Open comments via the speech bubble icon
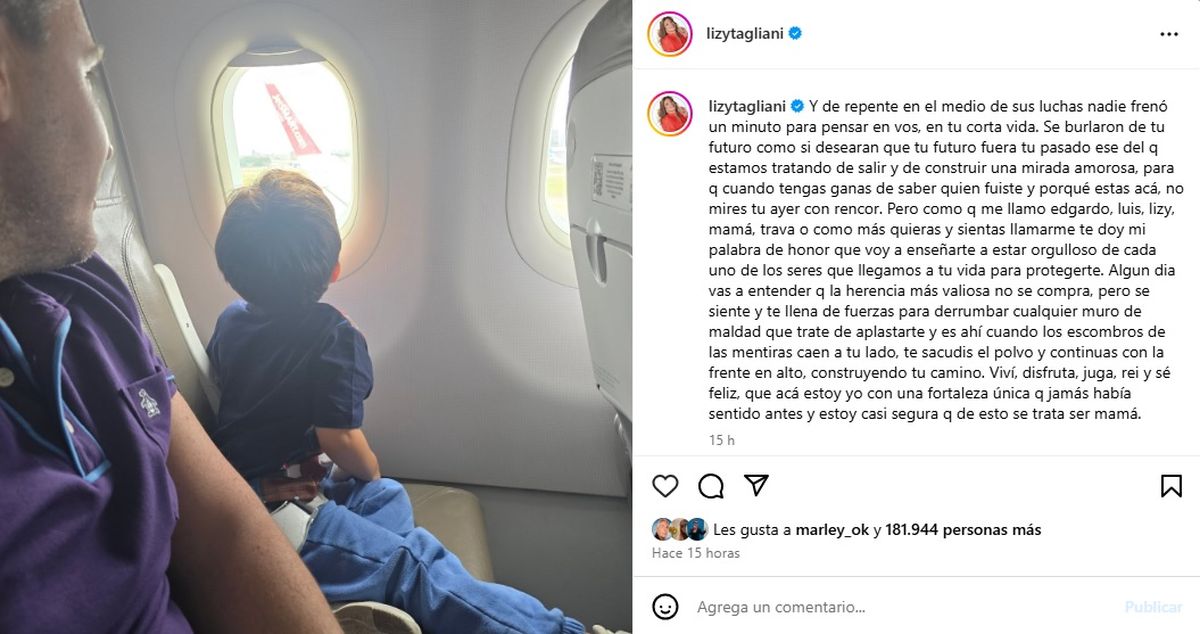Viewport: 1200px width, 634px height. 711,486
